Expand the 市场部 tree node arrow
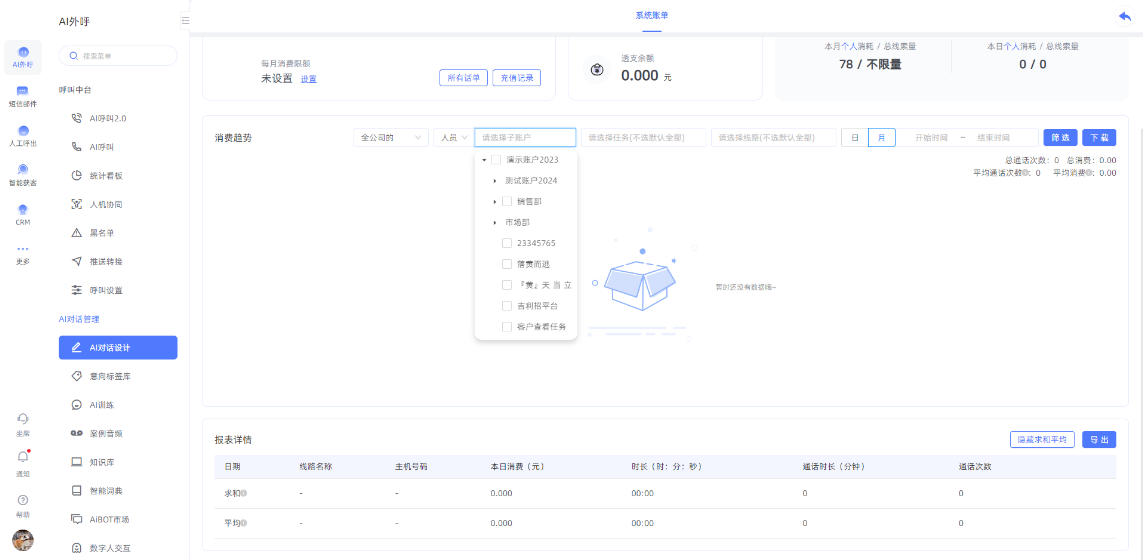The image size is (1143, 560). pos(494,222)
